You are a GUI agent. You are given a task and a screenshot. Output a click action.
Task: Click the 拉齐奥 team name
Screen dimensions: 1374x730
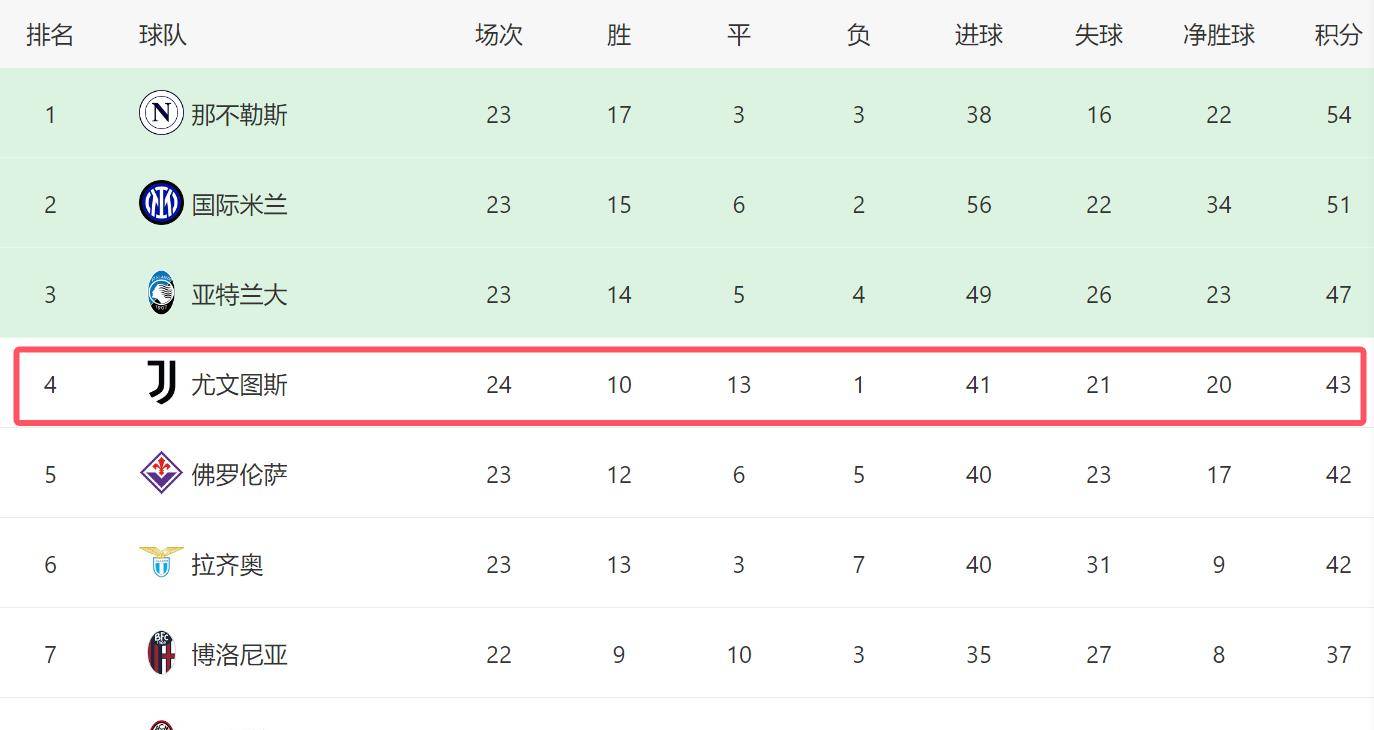[x=227, y=565]
